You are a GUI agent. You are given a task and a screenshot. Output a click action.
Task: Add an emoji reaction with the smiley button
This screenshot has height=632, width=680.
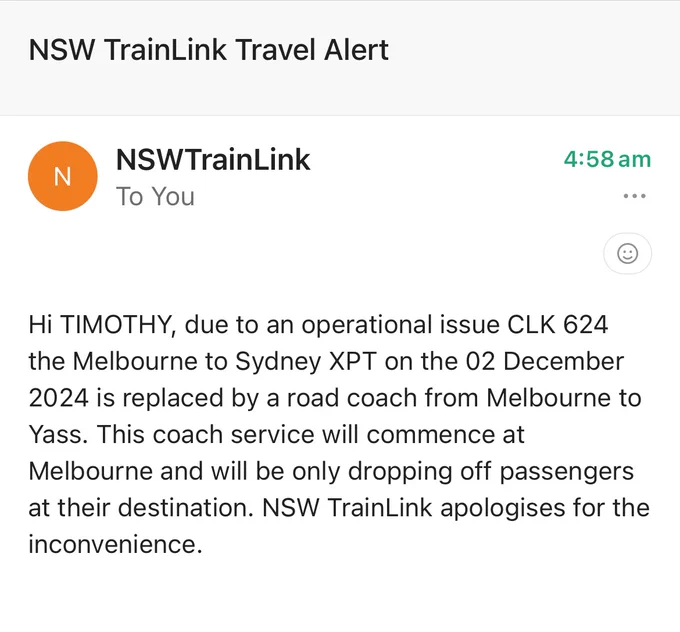pyautogui.click(x=627, y=253)
